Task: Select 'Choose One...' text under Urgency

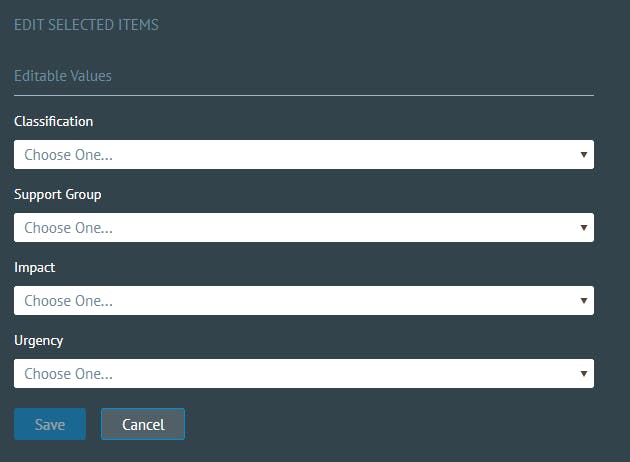Action: pos(68,374)
